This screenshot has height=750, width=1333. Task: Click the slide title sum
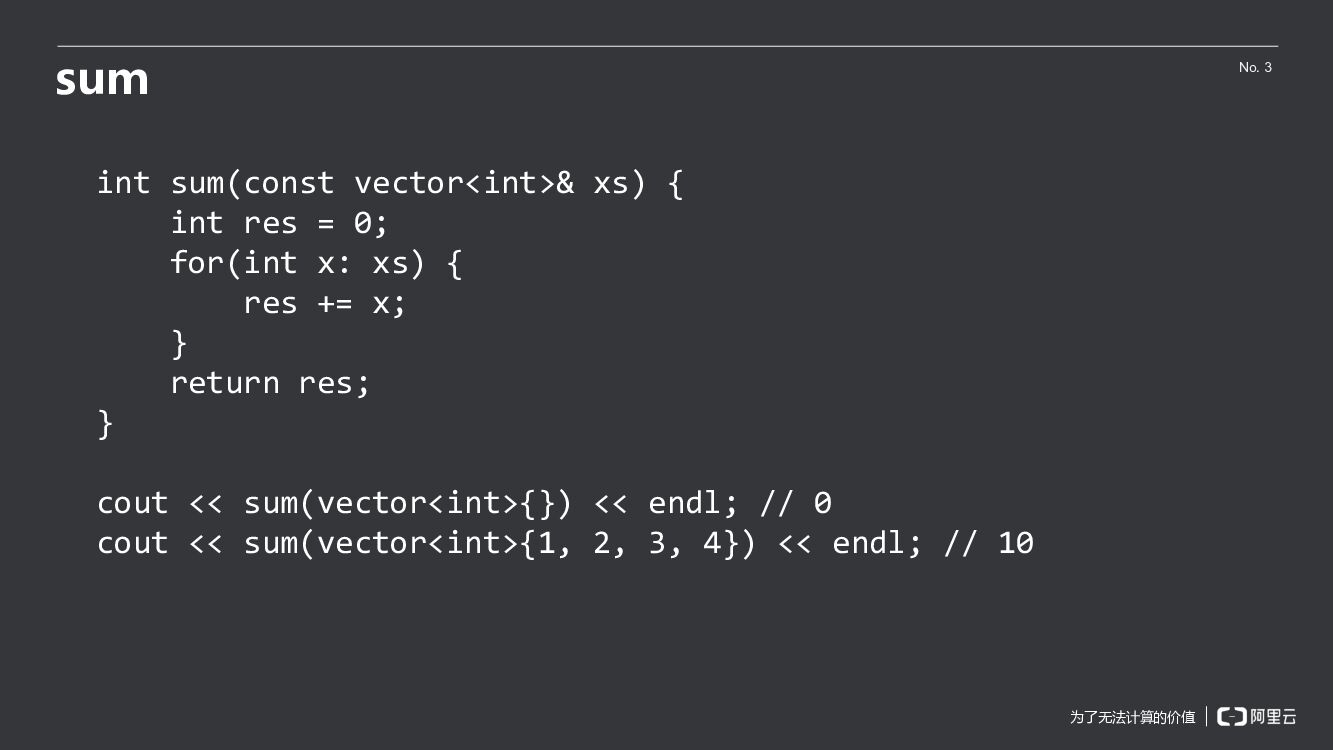(102, 80)
